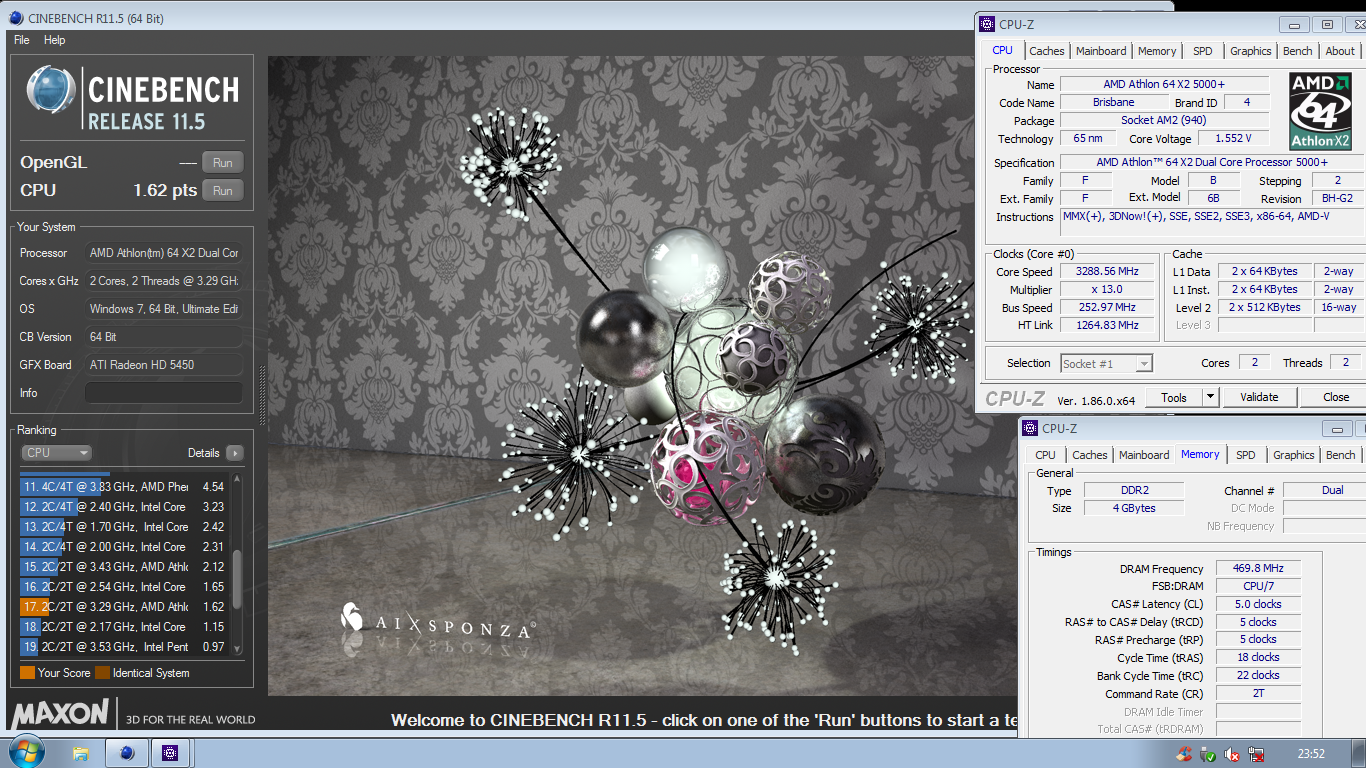The image size is (1366, 768).
Task: Select ranking row 12 scoring 3.23
Action: click(124, 507)
